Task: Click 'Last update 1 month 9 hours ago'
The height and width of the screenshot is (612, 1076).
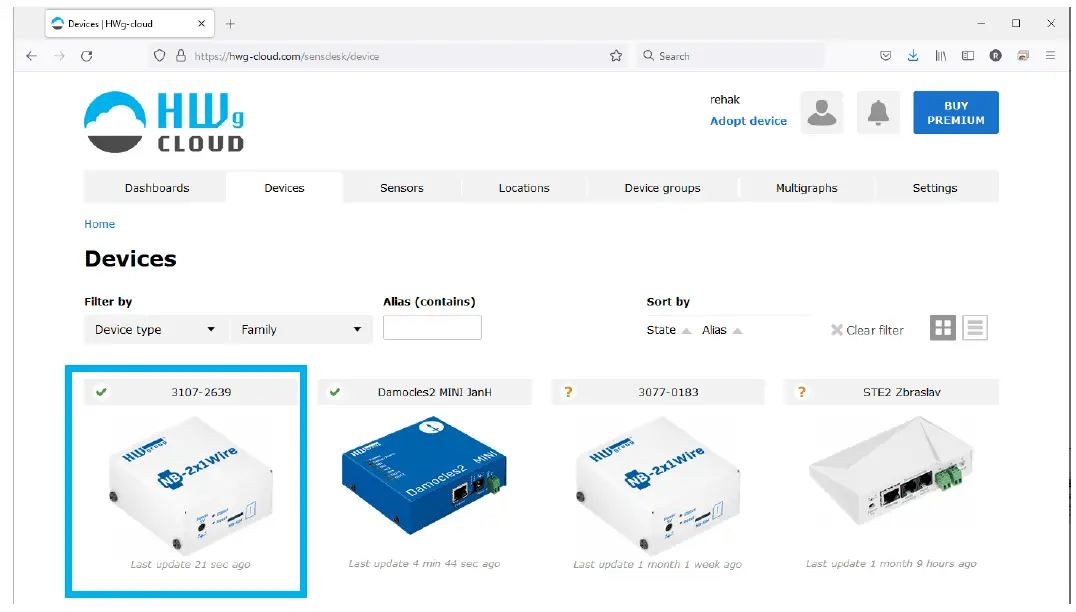Action: point(891,563)
